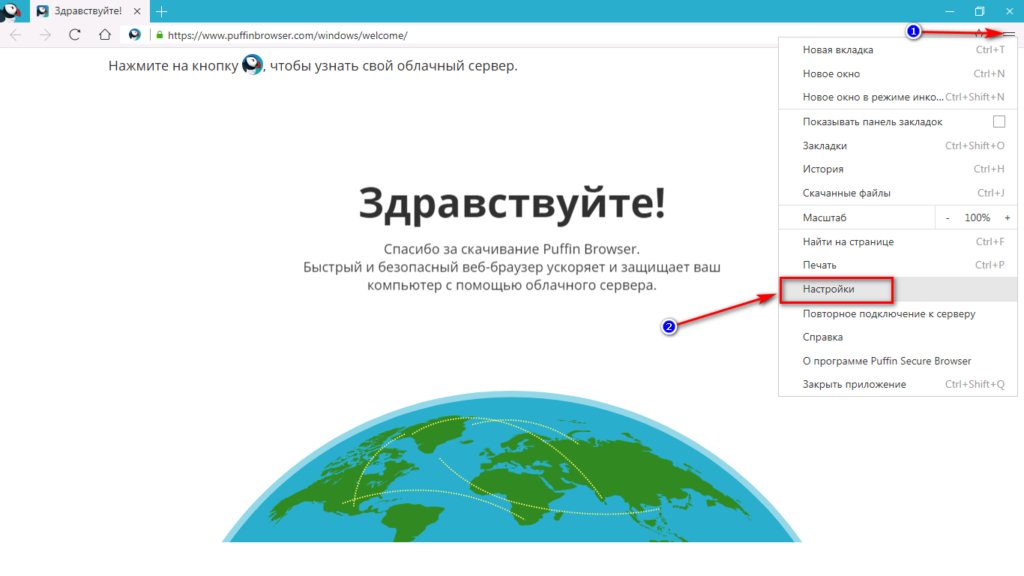Click the Puffin button in the page text
The image size is (1024, 576).
tap(252, 65)
